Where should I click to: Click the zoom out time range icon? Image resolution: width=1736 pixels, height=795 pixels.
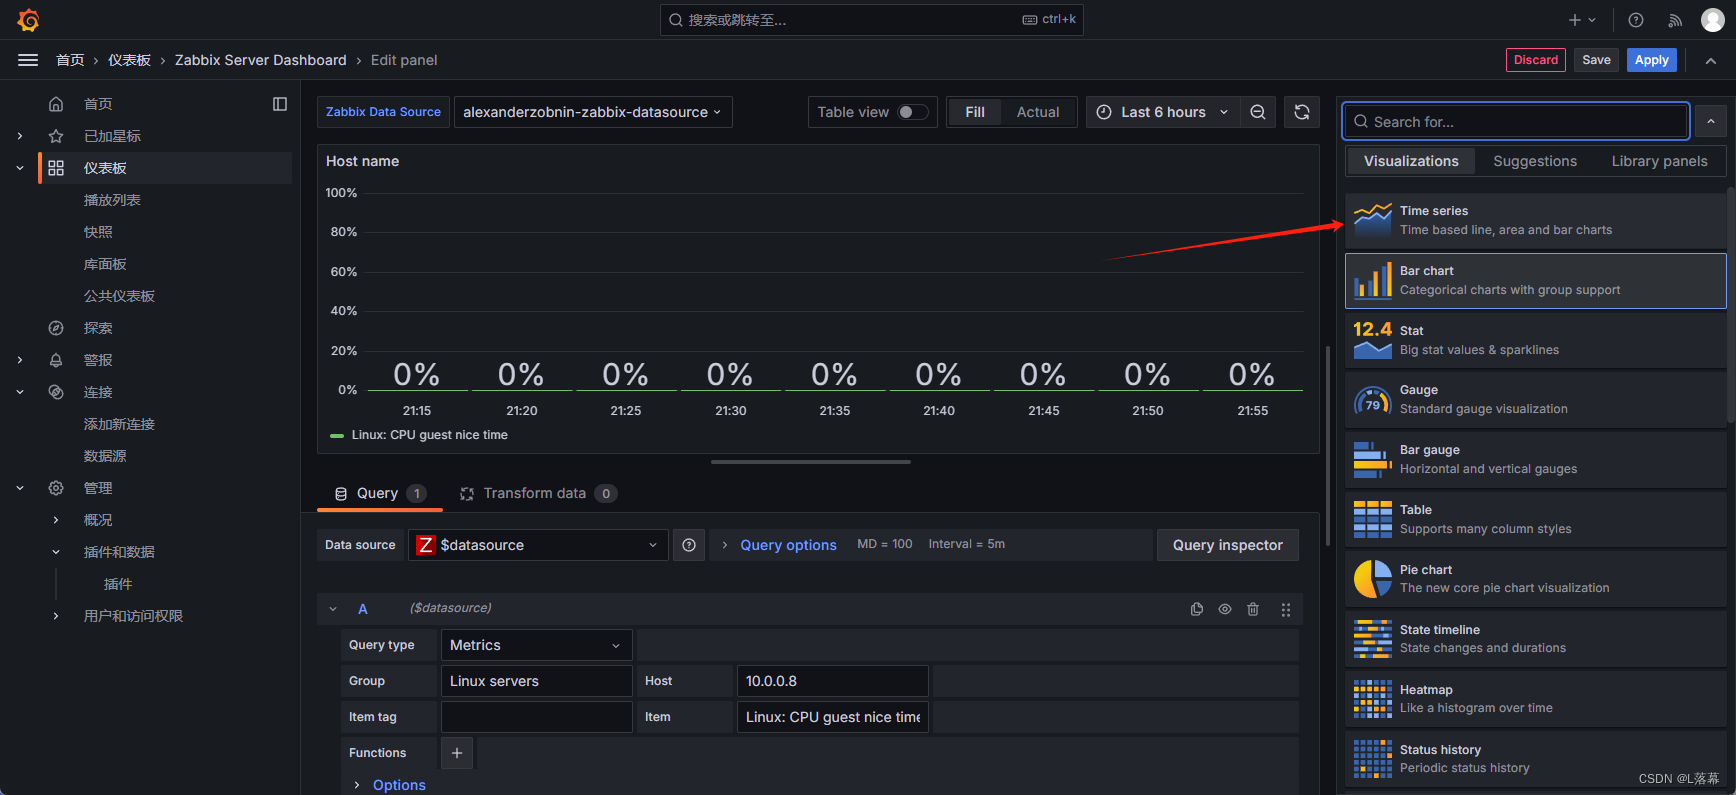1258,112
